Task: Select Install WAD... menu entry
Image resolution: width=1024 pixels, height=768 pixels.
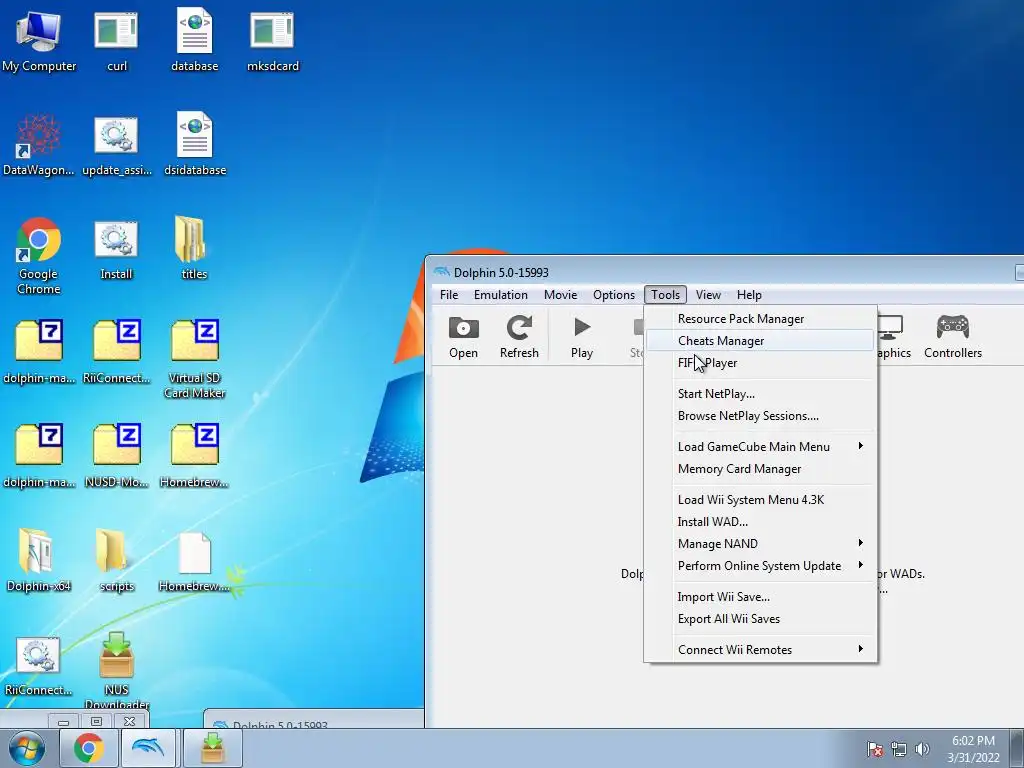Action: pos(760,522)
